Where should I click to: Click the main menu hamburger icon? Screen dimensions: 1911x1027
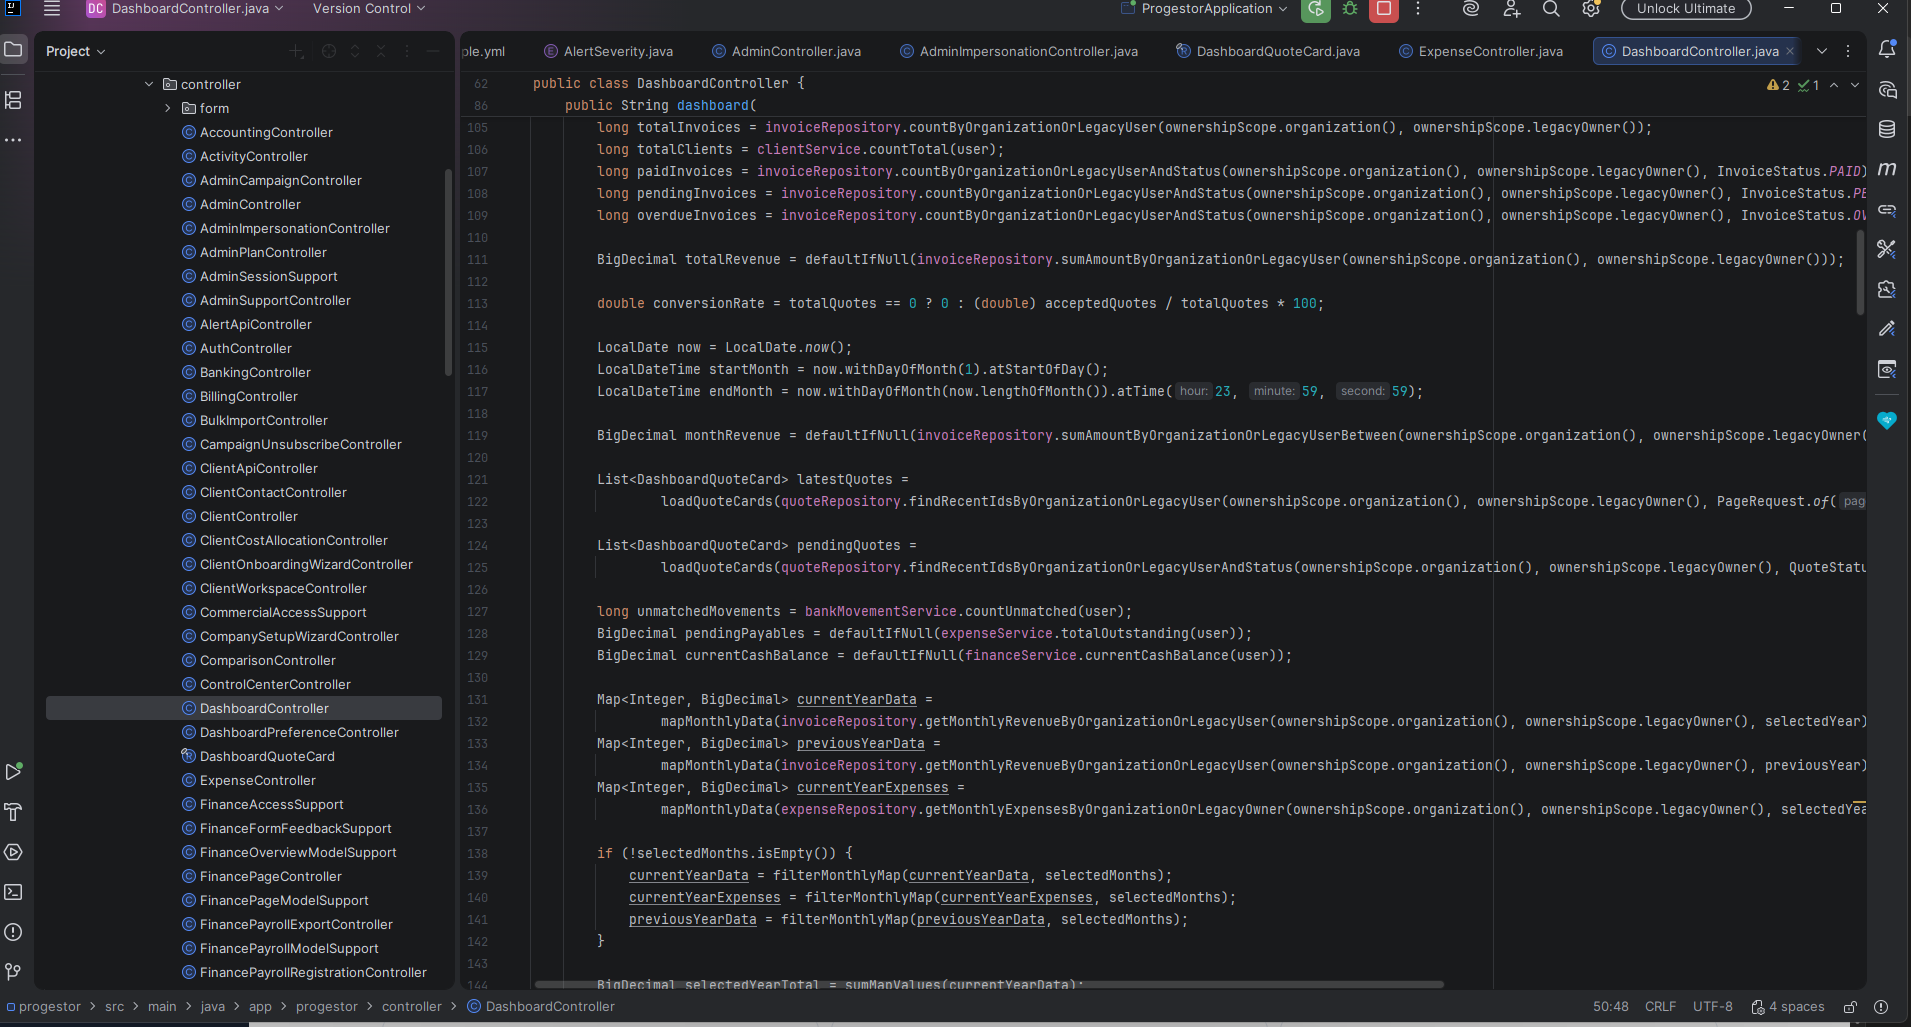(x=52, y=9)
